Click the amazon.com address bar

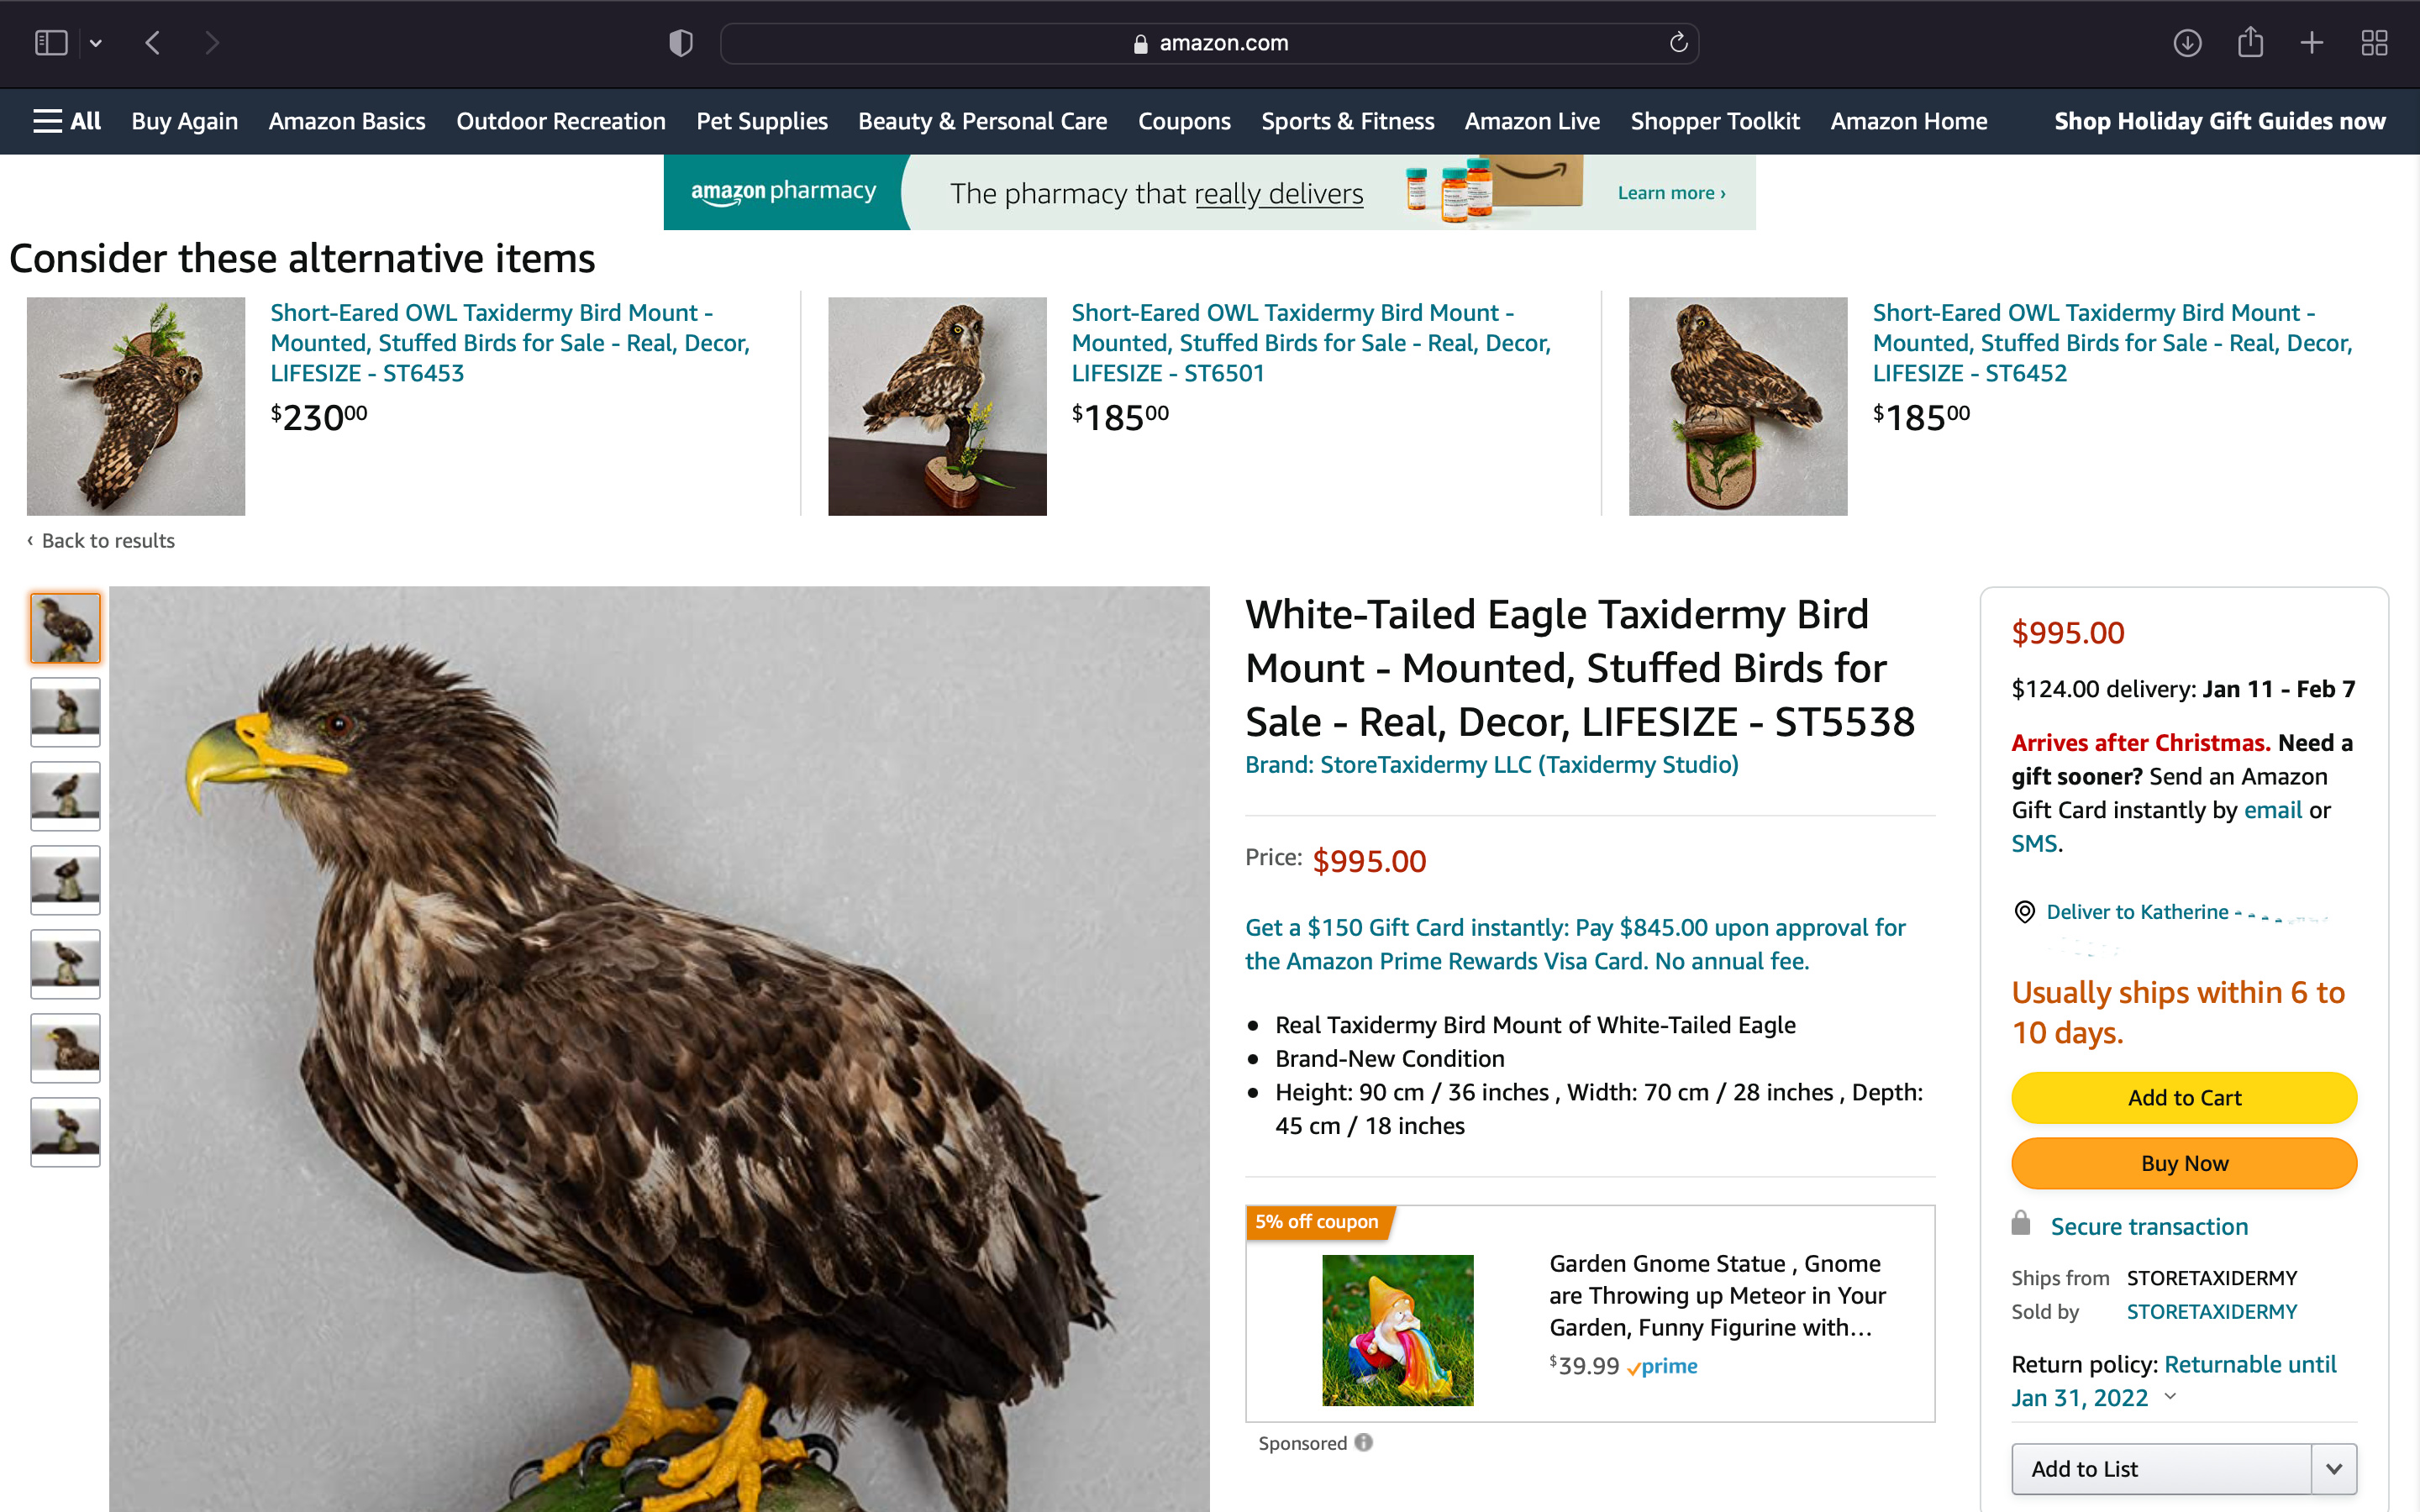click(1209, 43)
